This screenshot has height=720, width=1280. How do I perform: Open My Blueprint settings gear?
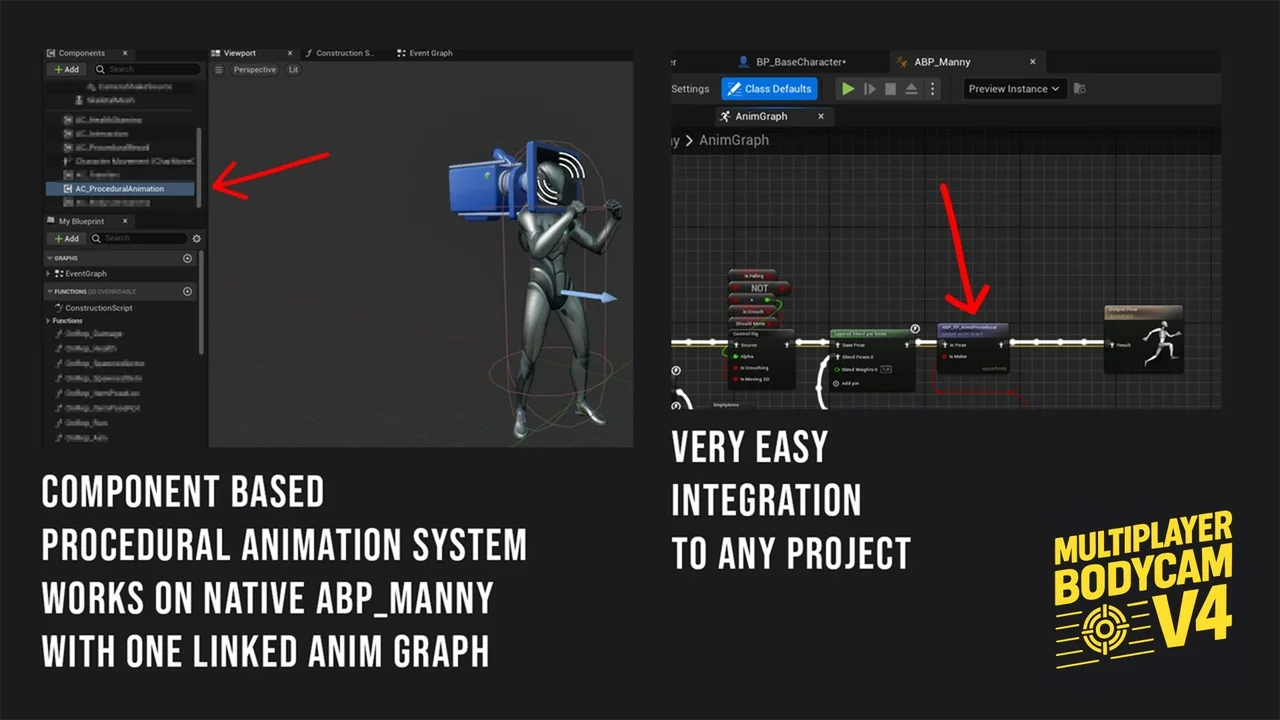pos(196,239)
